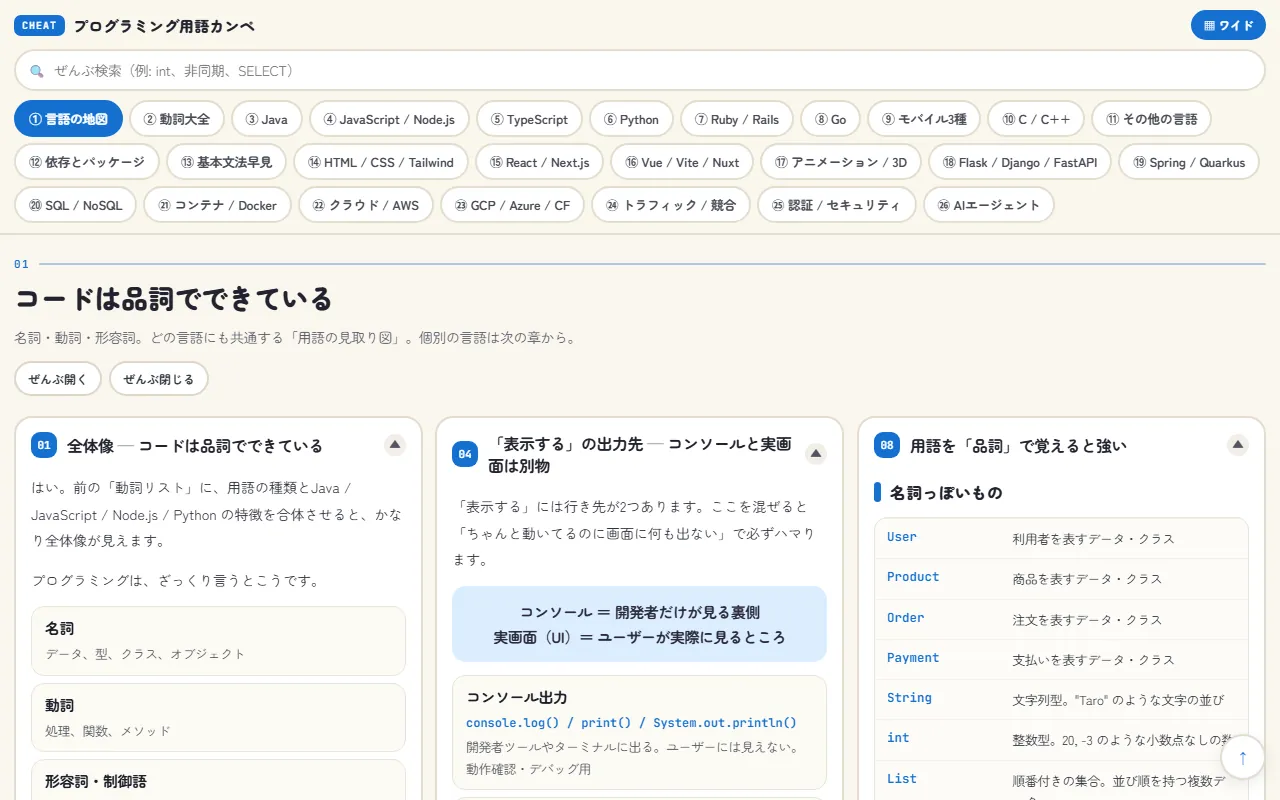
Task: Click the 名詞っぽいもの subheading
Action: pyautogui.click(x=946, y=493)
